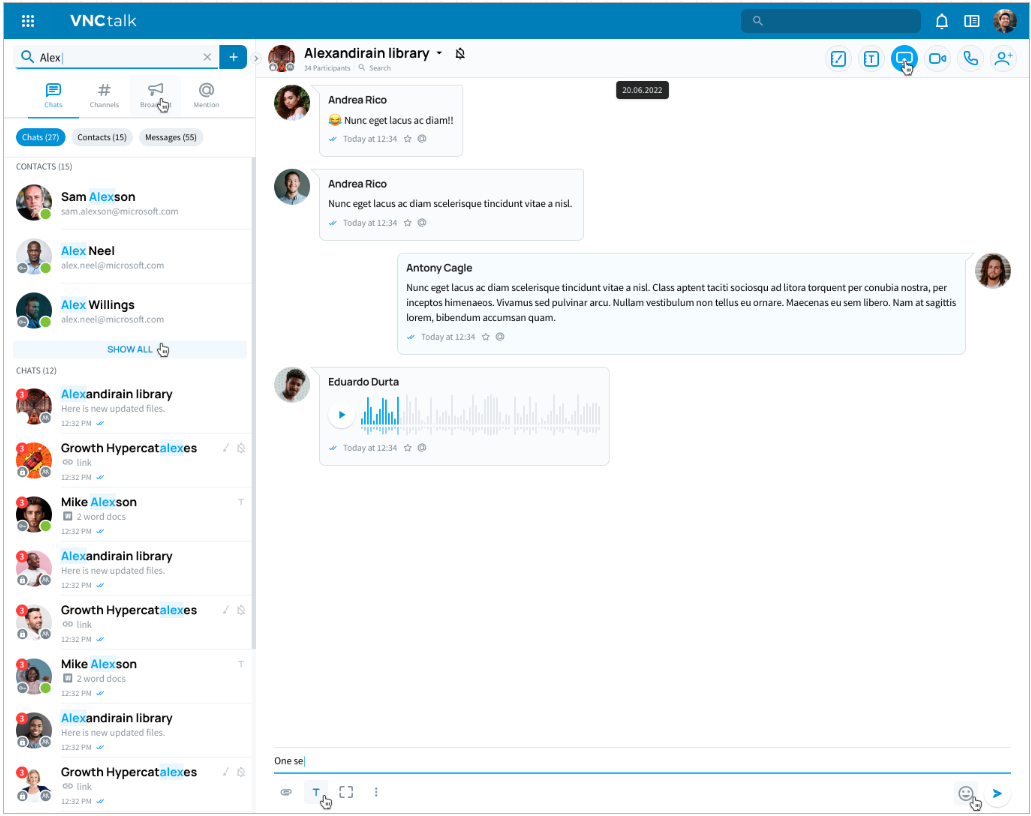
Task: Filter results by Messages (55)
Action: (170, 137)
